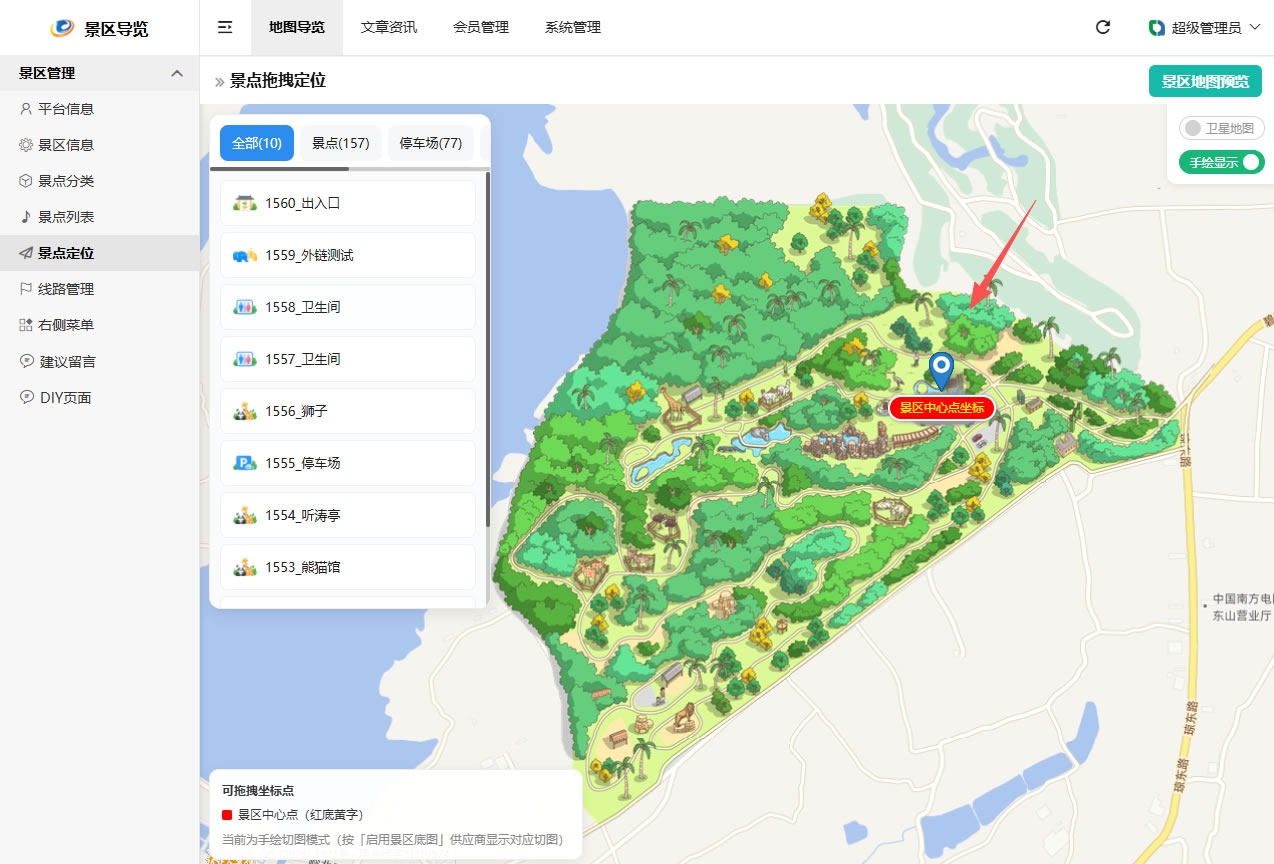Select the 1553_熊猫馆 list row text
The height and width of the screenshot is (864, 1274).
[303, 567]
